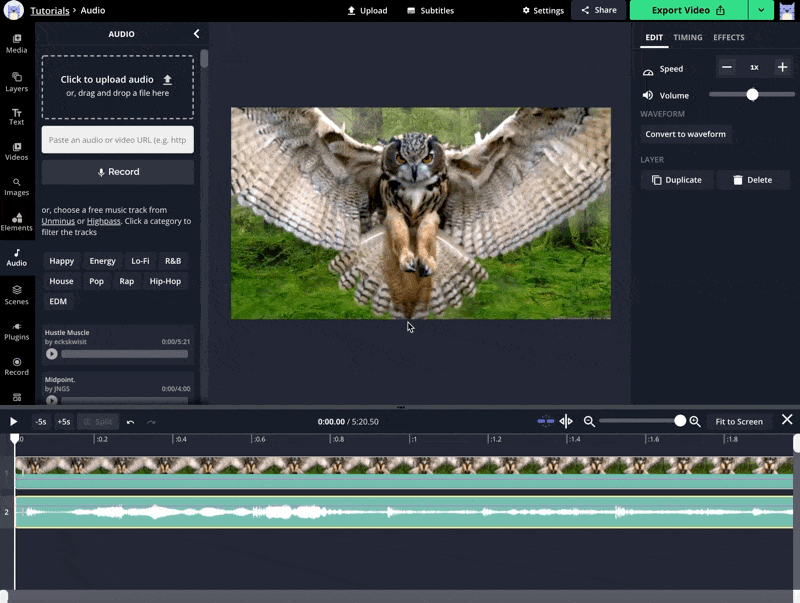Viewport: 800px width, 603px height.
Task: Open the Elements panel
Action: click(17, 222)
